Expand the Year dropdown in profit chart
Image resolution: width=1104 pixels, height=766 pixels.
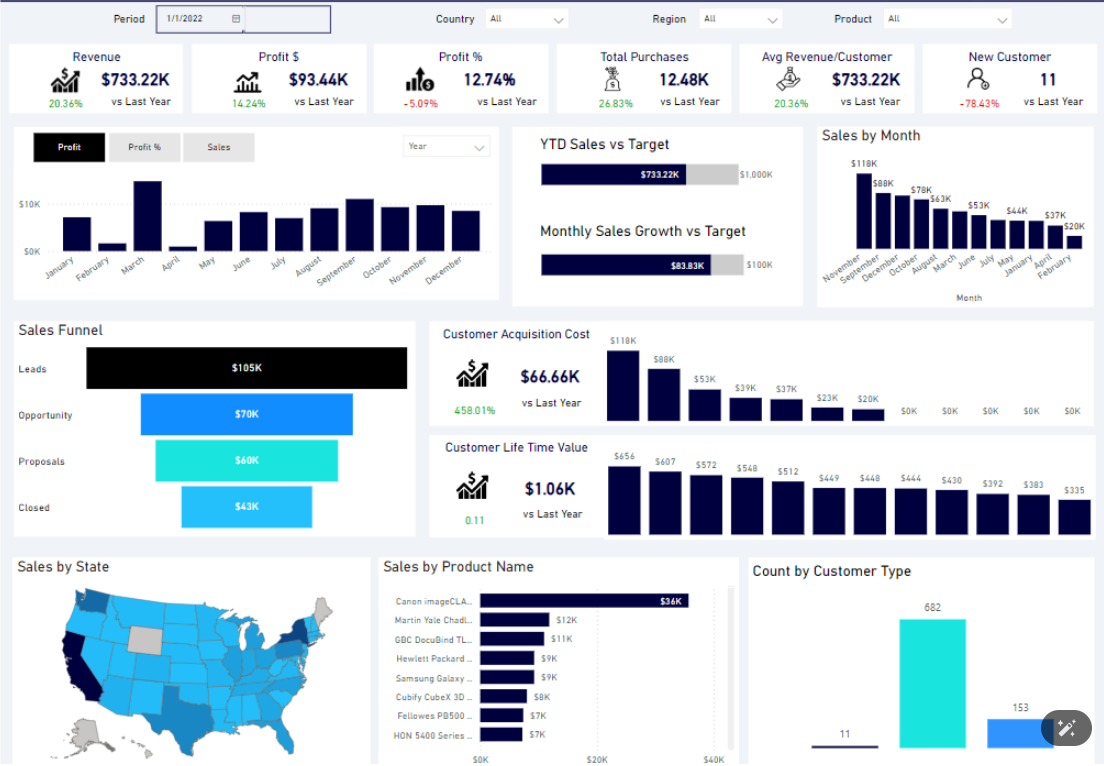[x=446, y=146]
